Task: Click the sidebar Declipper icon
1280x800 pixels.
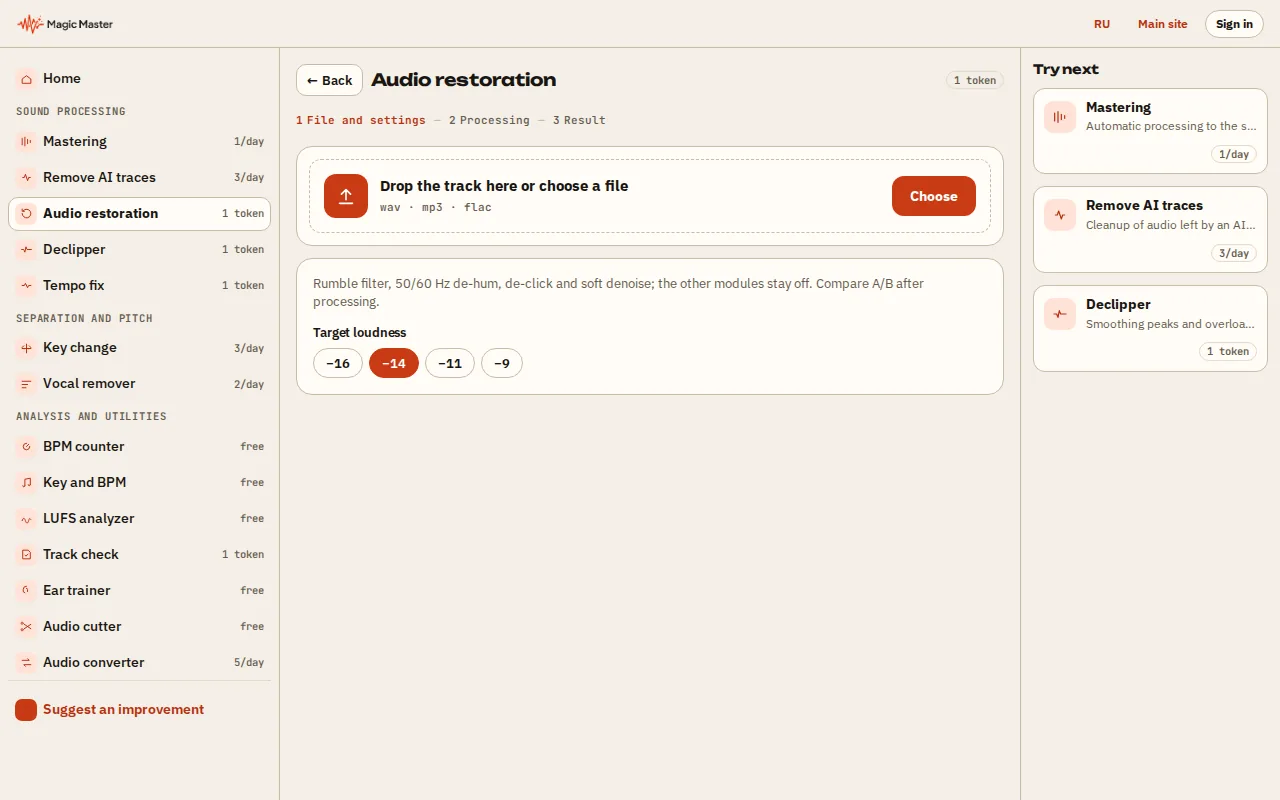Action: [x=26, y=250]
